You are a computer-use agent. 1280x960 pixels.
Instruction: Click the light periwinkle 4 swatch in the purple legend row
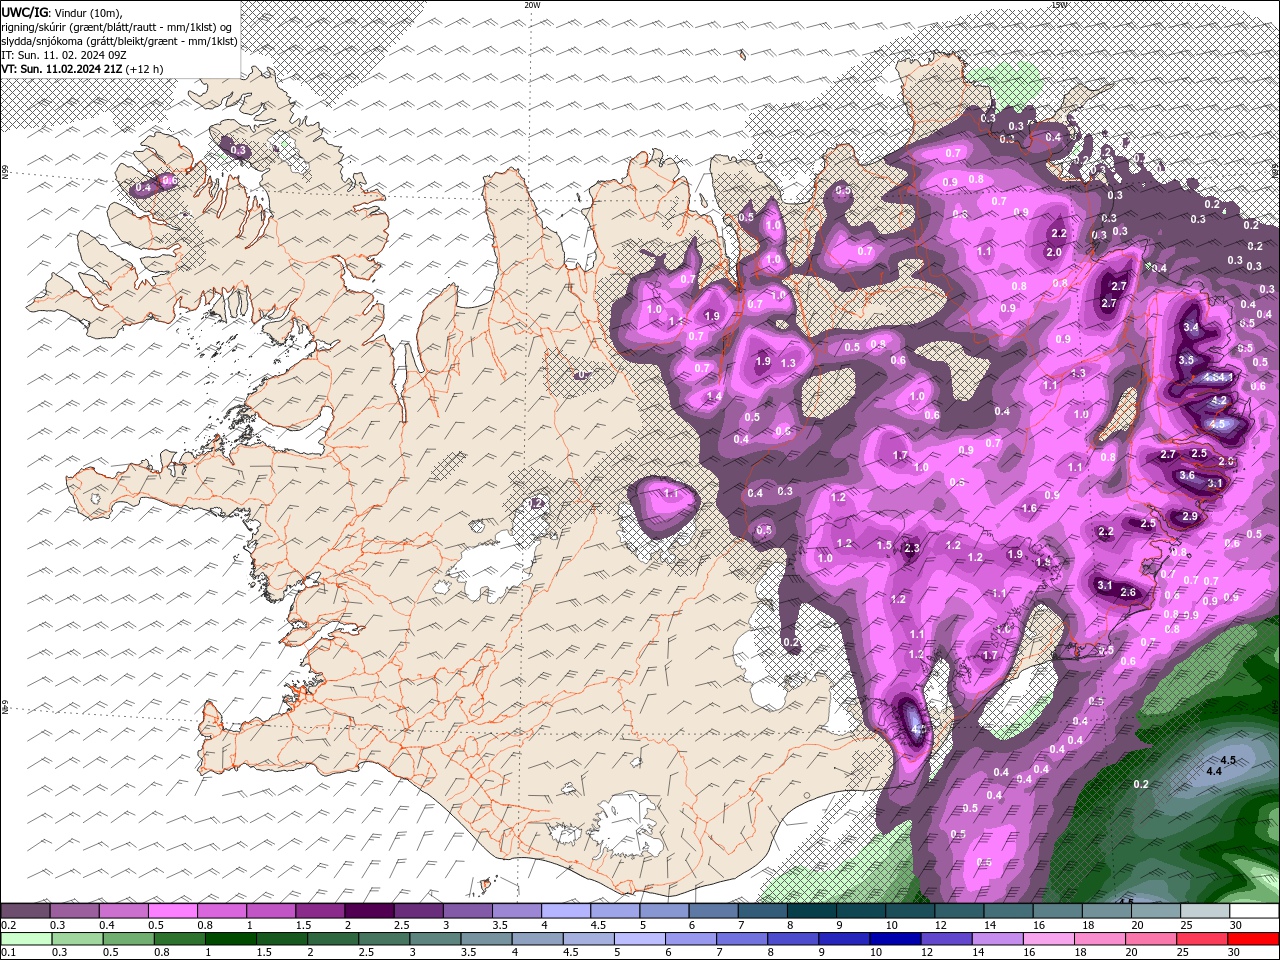tap(566, 911)
